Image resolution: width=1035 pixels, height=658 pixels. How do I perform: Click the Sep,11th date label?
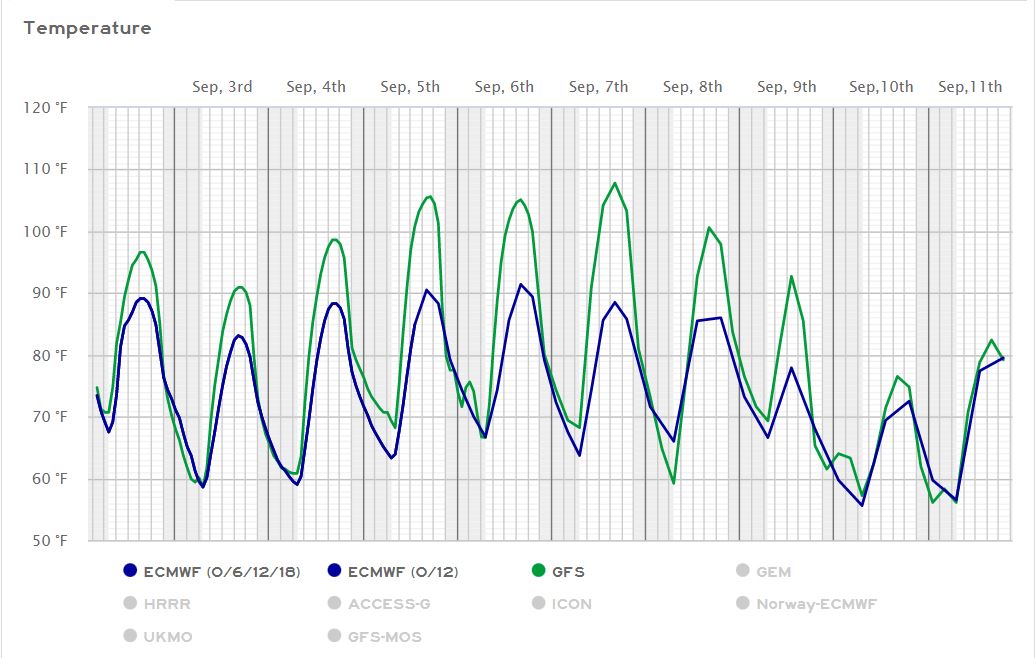point(969,87)
